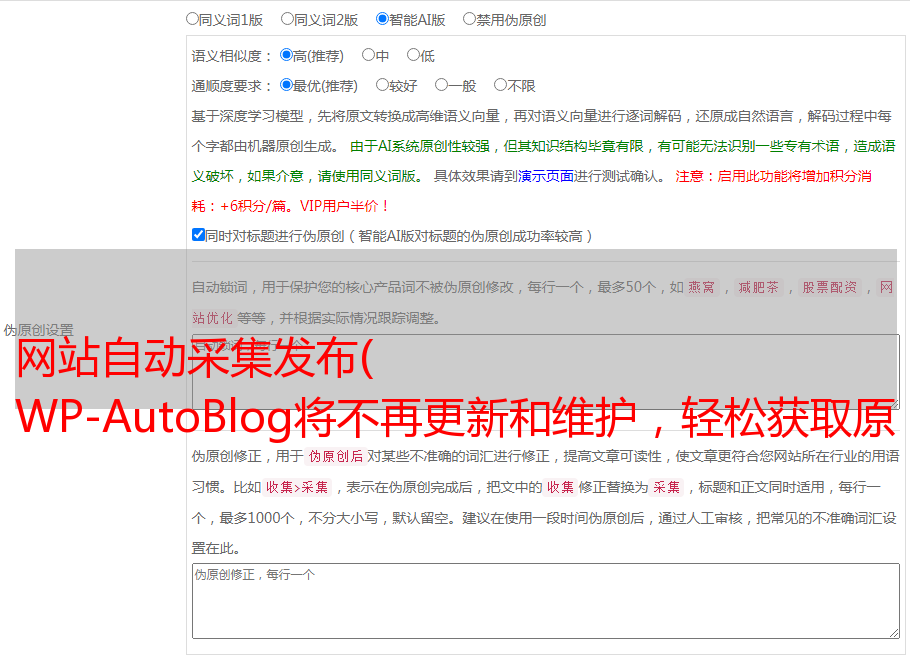Select 禁用伪原创 to disable rewriting
This screenshot has width=911, height=658.
tap(469, 19)
